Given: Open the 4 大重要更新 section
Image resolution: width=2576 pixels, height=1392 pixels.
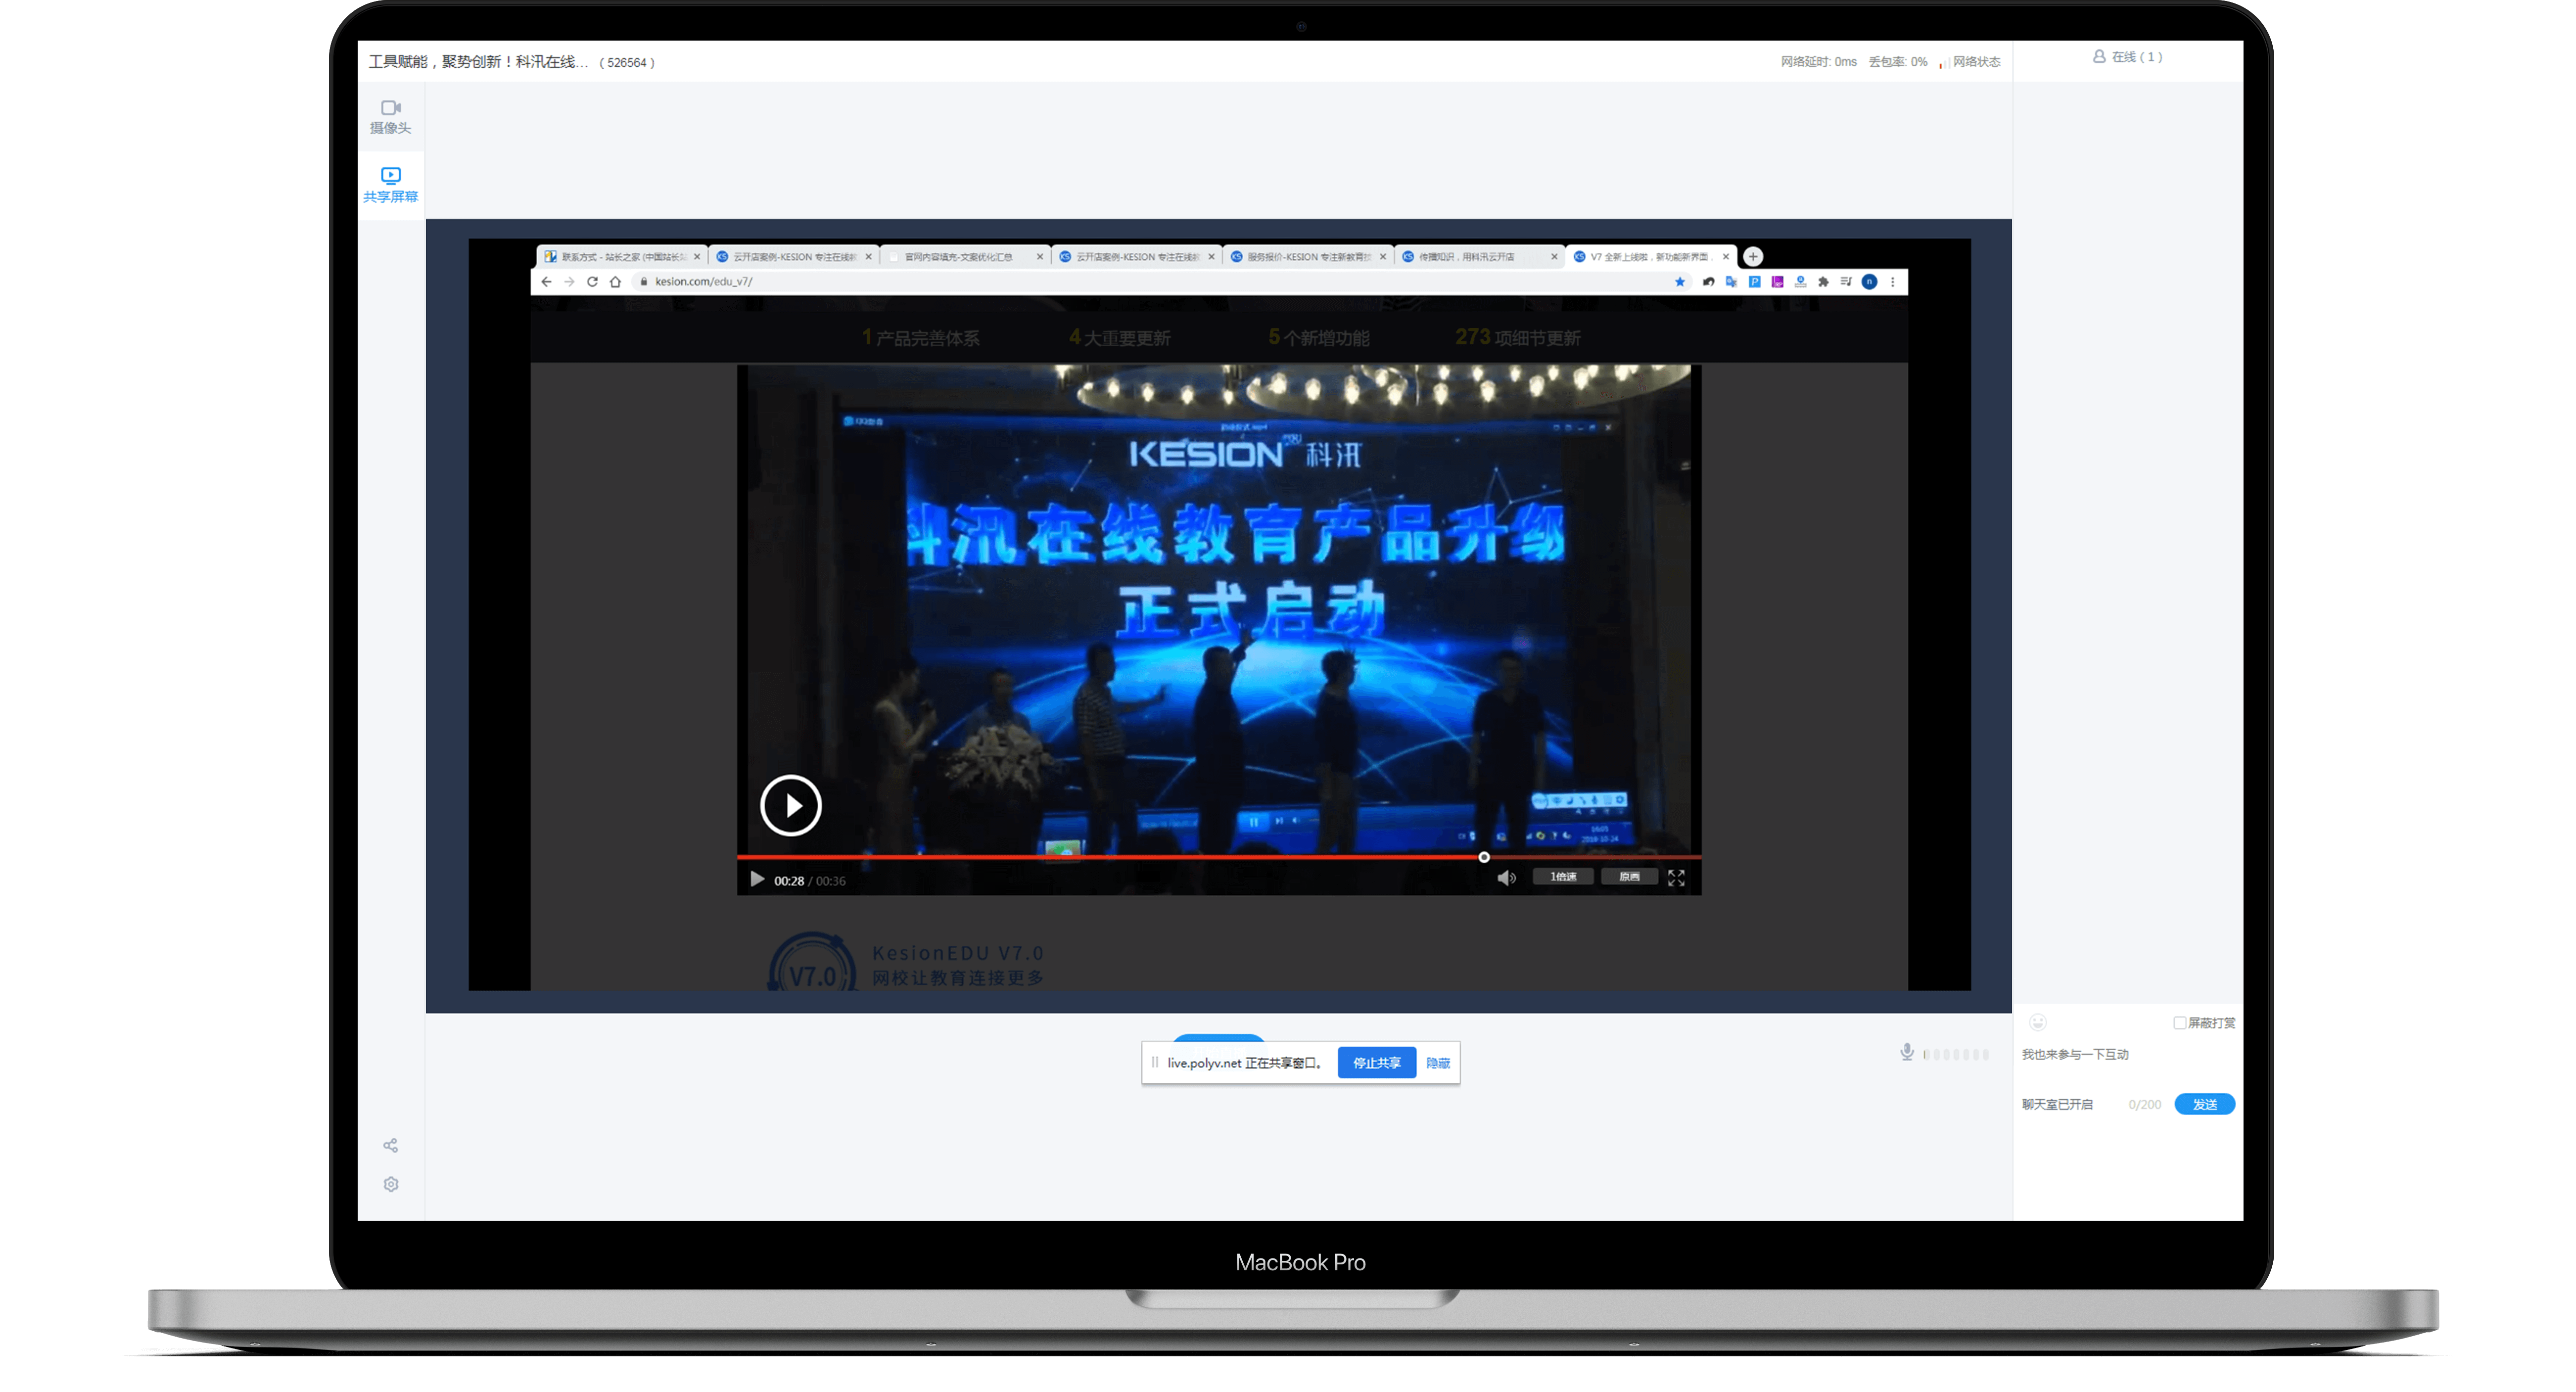Looking at the screenshot, I should (1120, 338).
